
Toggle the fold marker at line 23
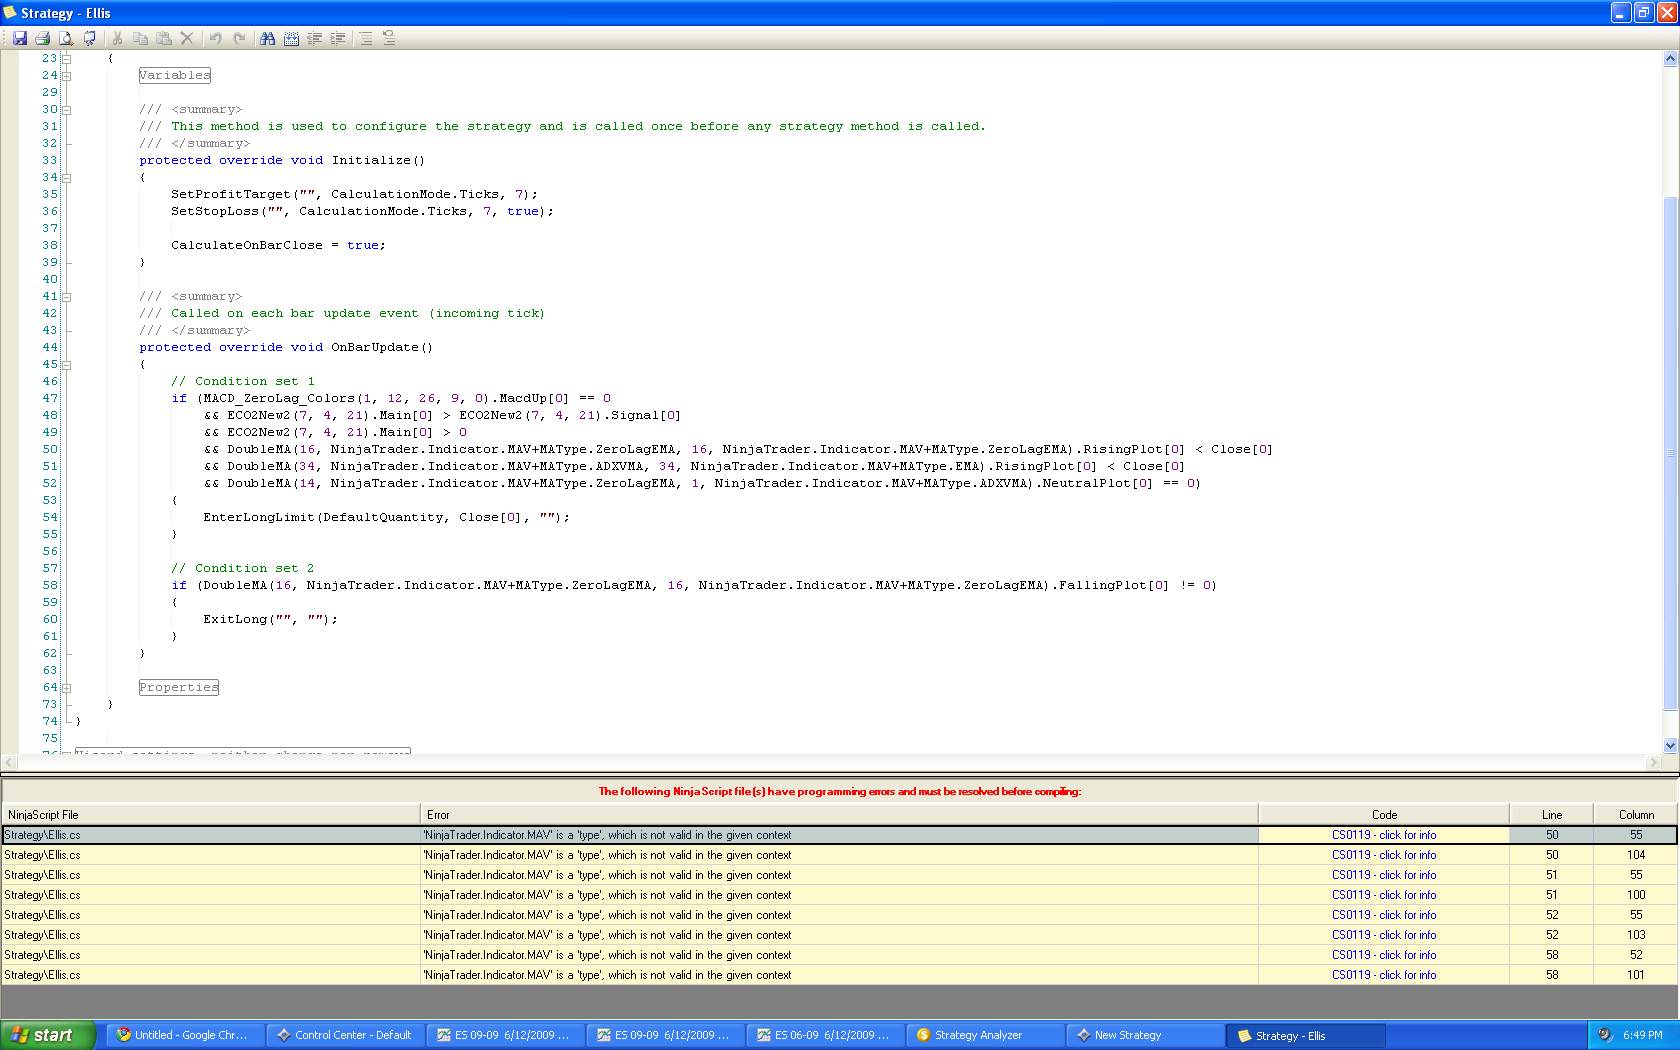pyautogui.click(x=66, y=59)
